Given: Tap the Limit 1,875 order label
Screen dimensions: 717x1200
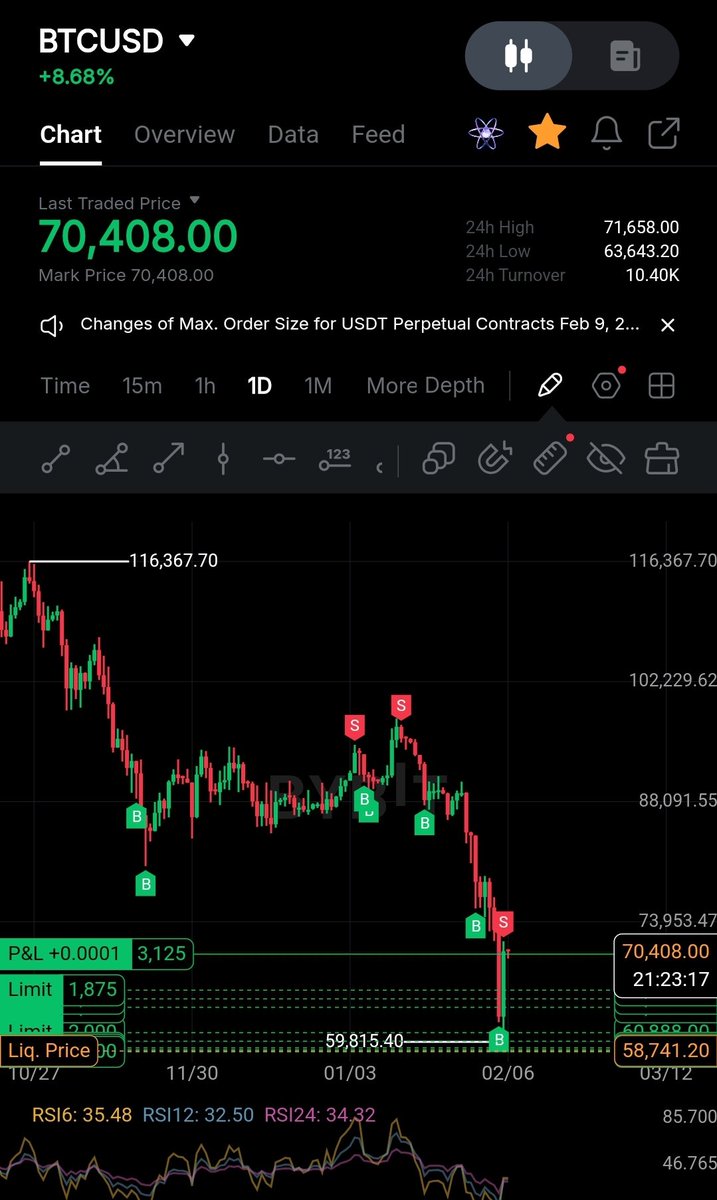Looking at the screenshot, I should [63, 989].
